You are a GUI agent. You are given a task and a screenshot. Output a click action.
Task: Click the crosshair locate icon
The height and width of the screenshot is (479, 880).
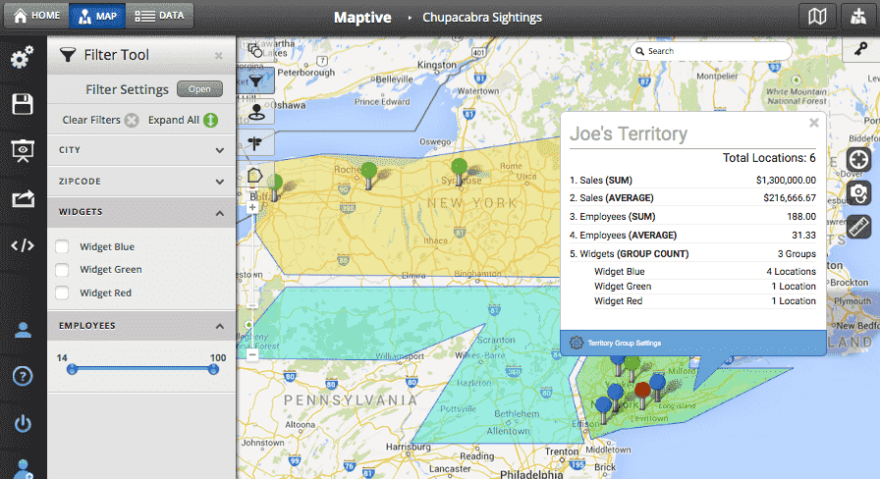click(859, 159)
